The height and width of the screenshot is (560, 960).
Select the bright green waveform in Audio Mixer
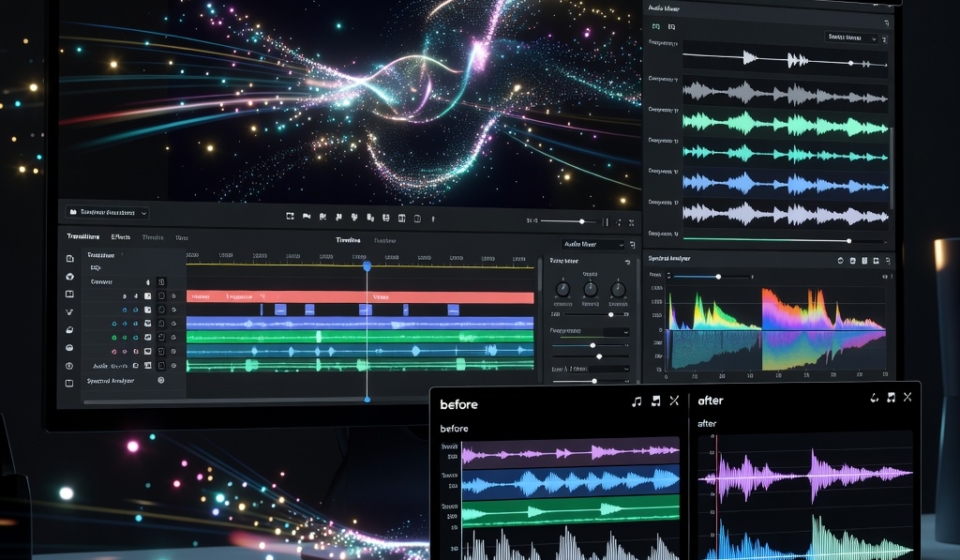(x=786, y=125)
